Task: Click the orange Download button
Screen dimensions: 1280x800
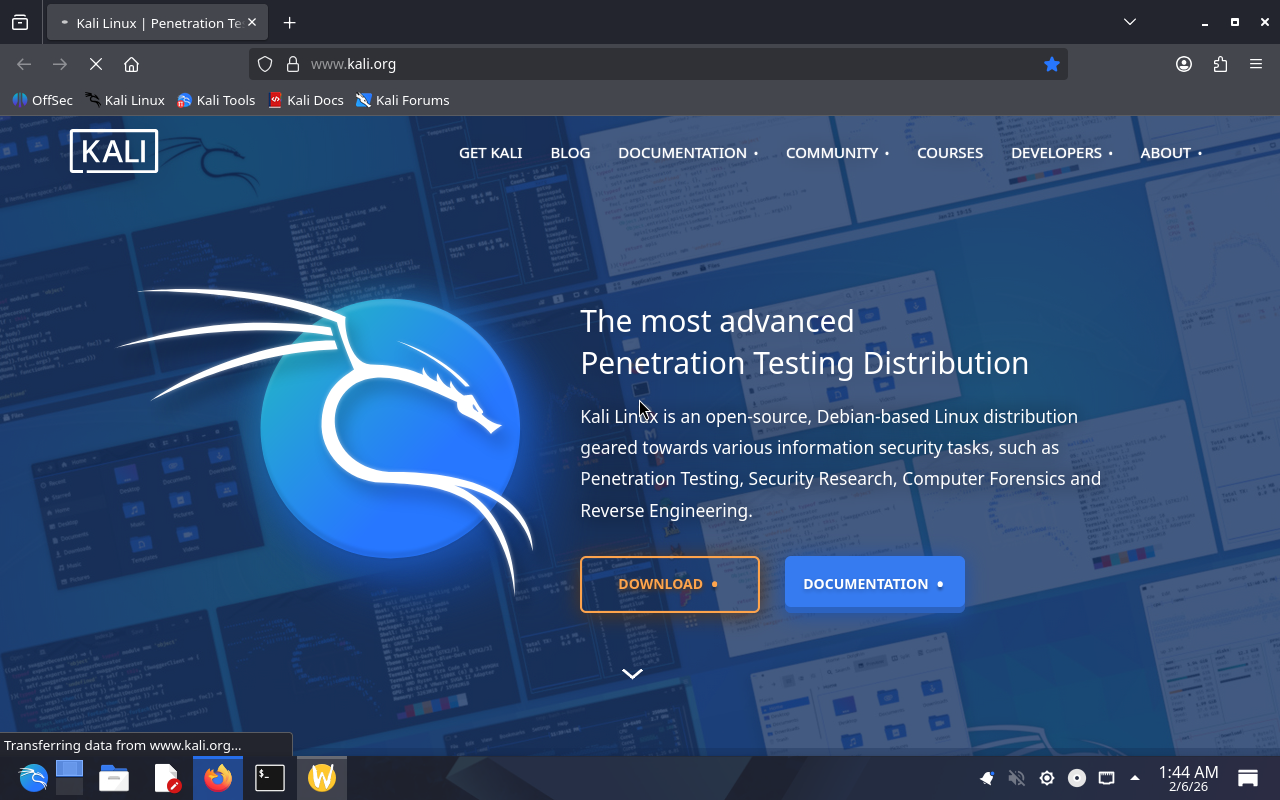Action: click(669, 584)
